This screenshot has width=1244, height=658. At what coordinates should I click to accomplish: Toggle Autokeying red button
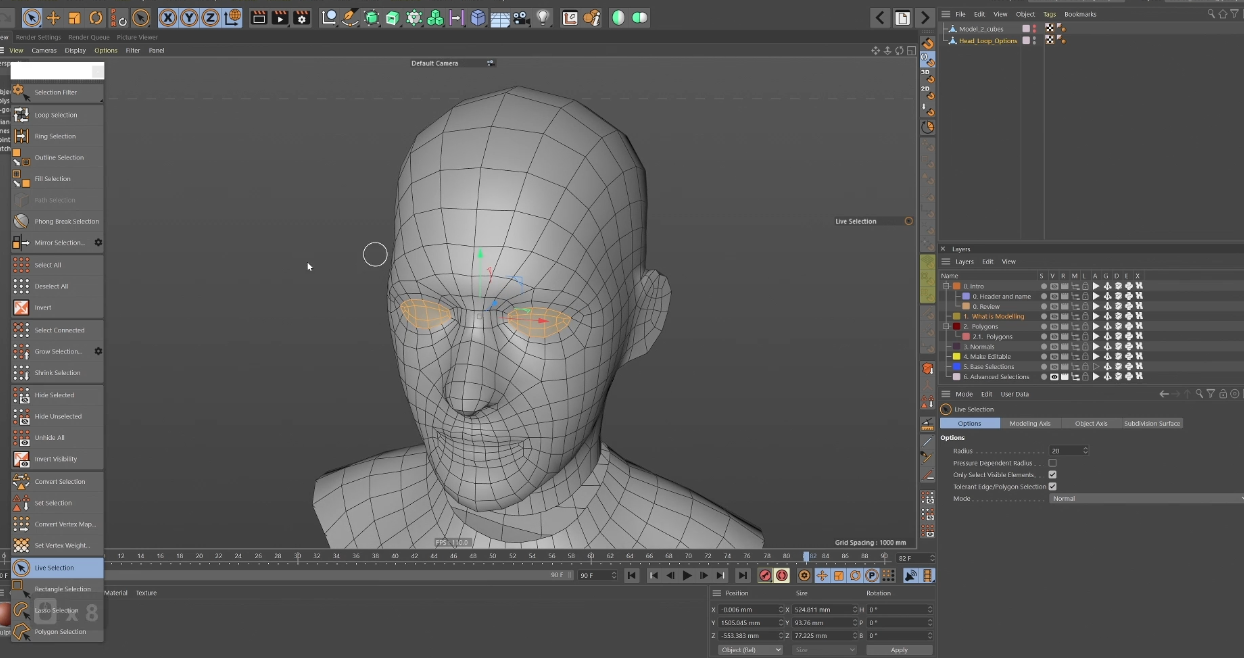tap(782, 576)
